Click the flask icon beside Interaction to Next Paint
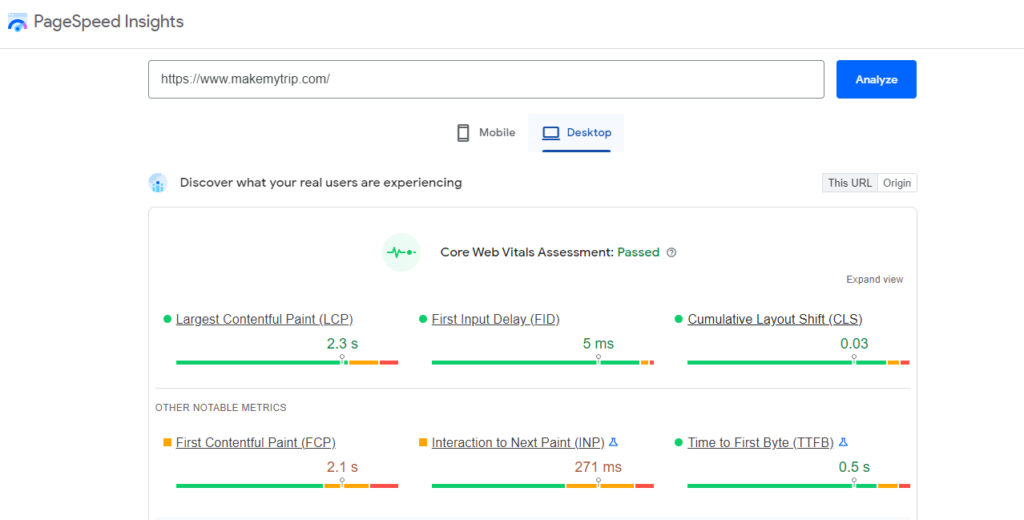 coord(613,442)
